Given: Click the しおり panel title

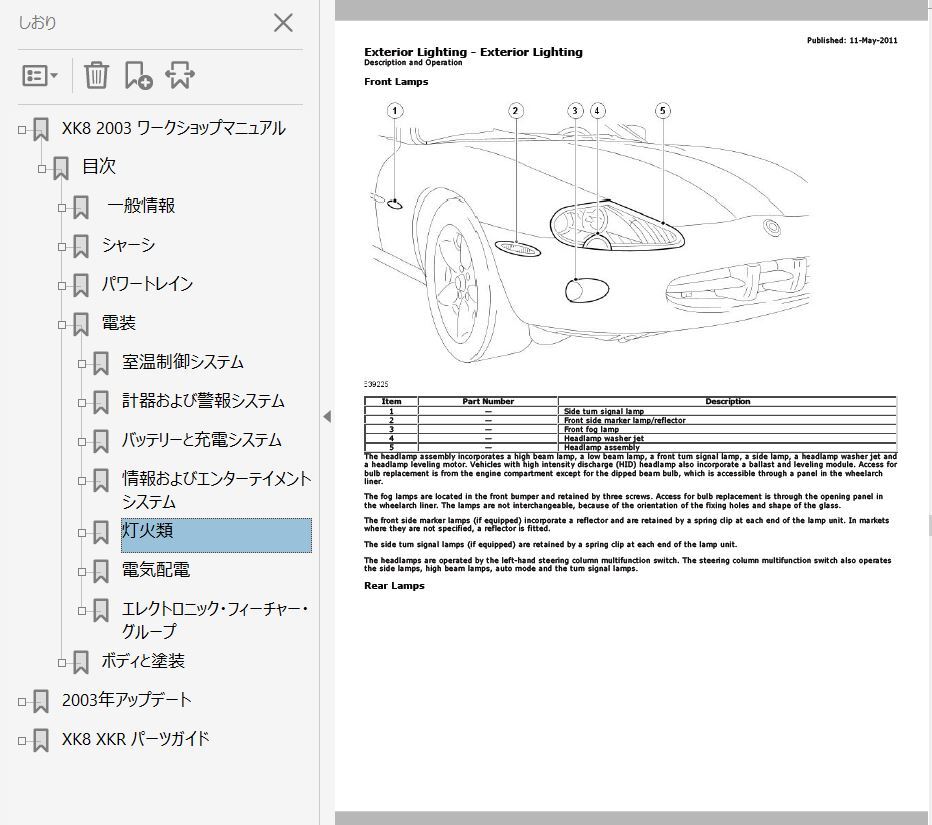Looking at the screenshot, I should [37, 23].
